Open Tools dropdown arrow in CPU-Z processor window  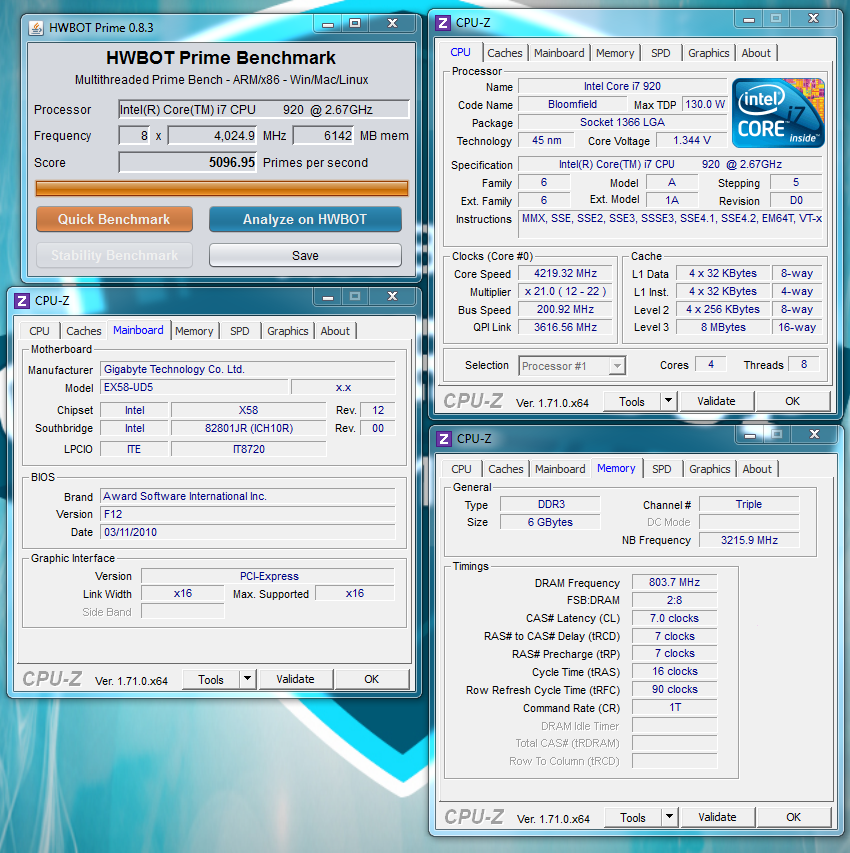pos(668,401)
